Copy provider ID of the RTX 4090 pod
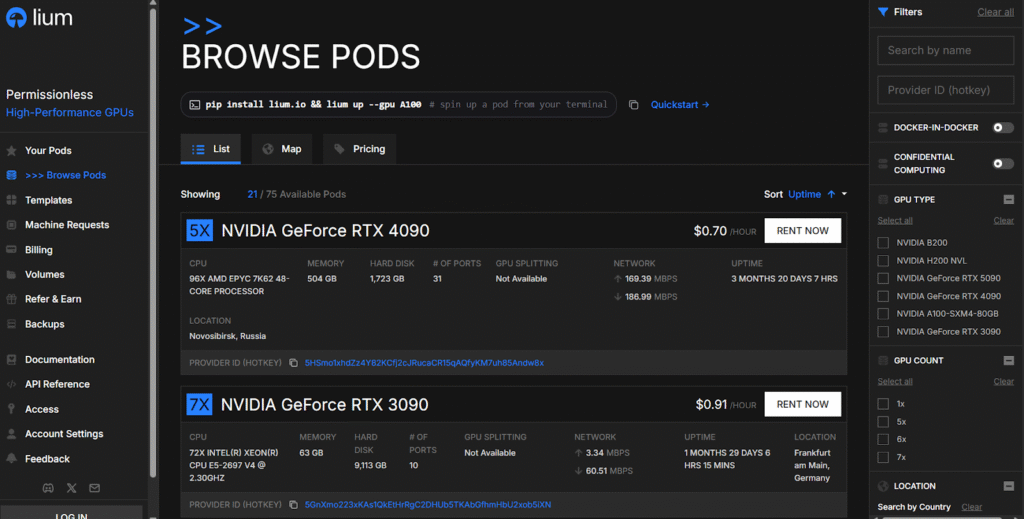This screenshot has width=1024, height=519. point(294,363)
